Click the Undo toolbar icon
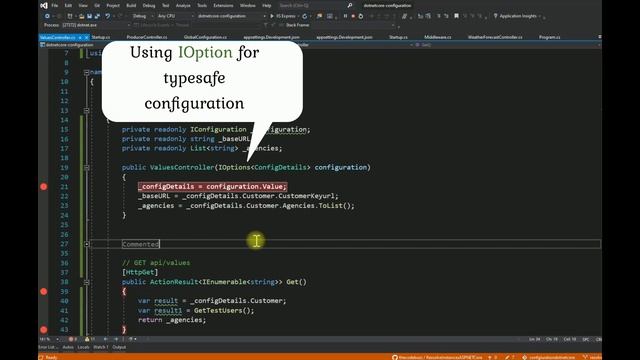Viewport: 640px width, 360px height. 107,16
